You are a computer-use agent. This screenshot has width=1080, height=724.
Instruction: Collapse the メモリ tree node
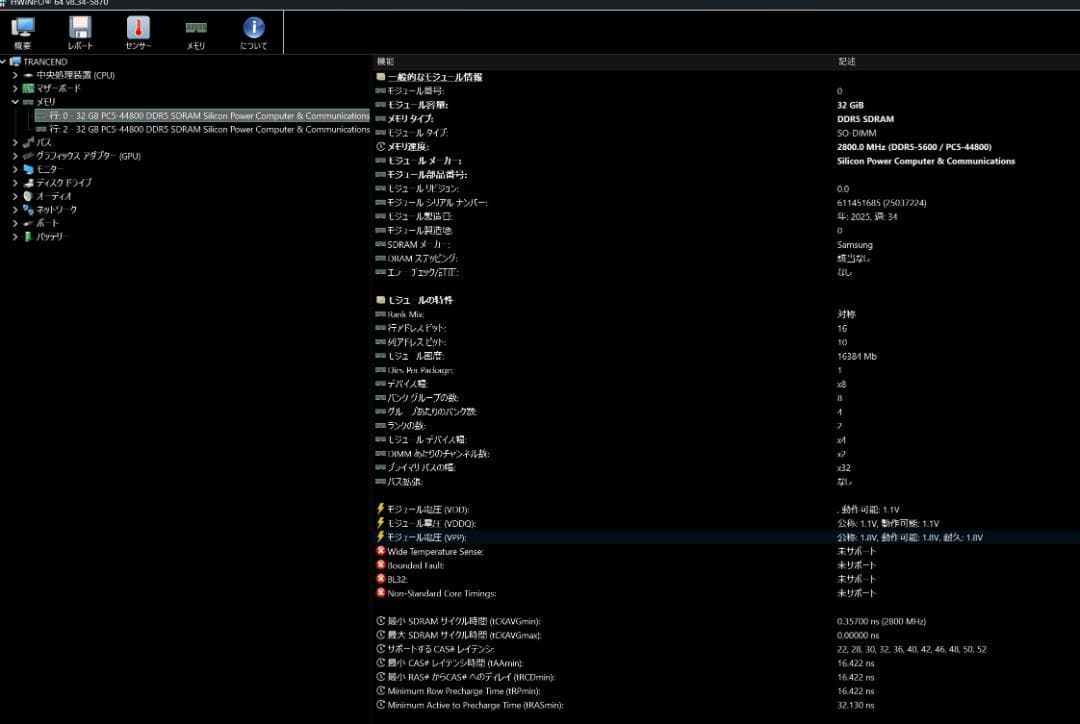(x=15, y=102)
